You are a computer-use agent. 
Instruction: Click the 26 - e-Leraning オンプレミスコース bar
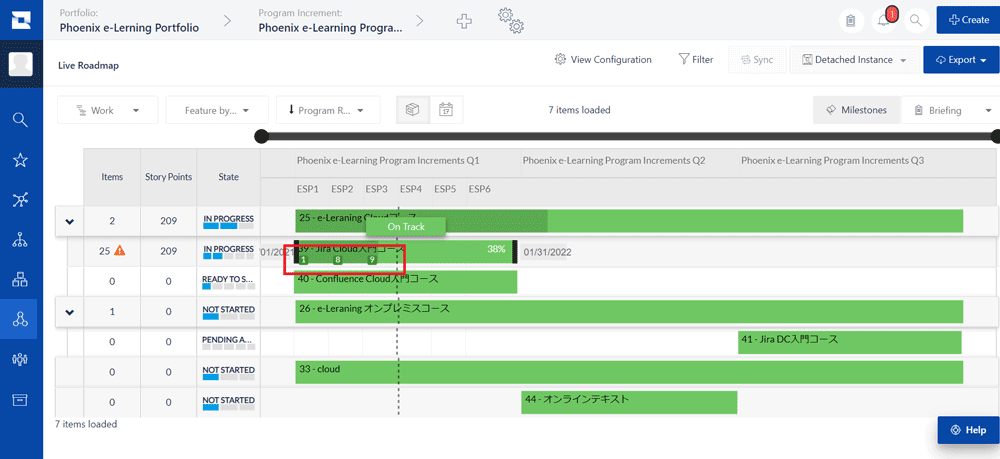(629, 311)
